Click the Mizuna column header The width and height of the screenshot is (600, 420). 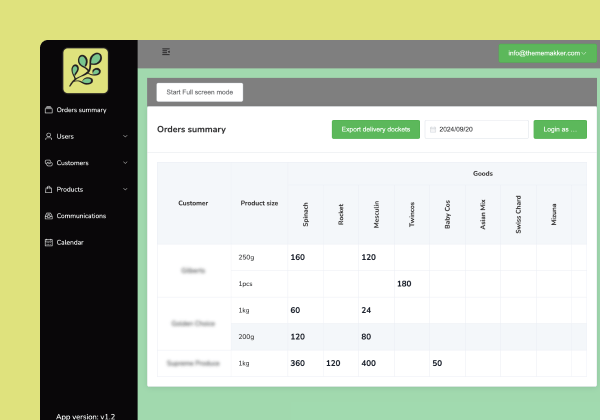coord(553,215)
